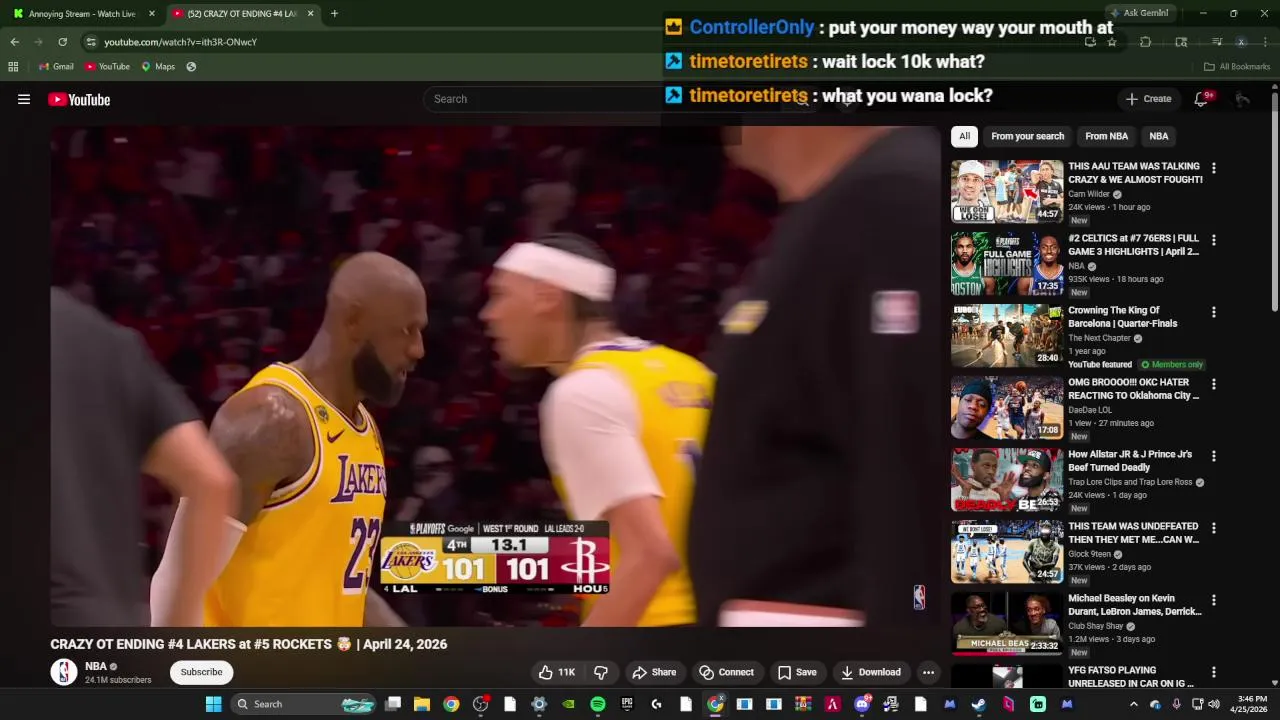Open the Gmail bookmark
This screenshot has width=1280, height=720.
pos(57,66)
